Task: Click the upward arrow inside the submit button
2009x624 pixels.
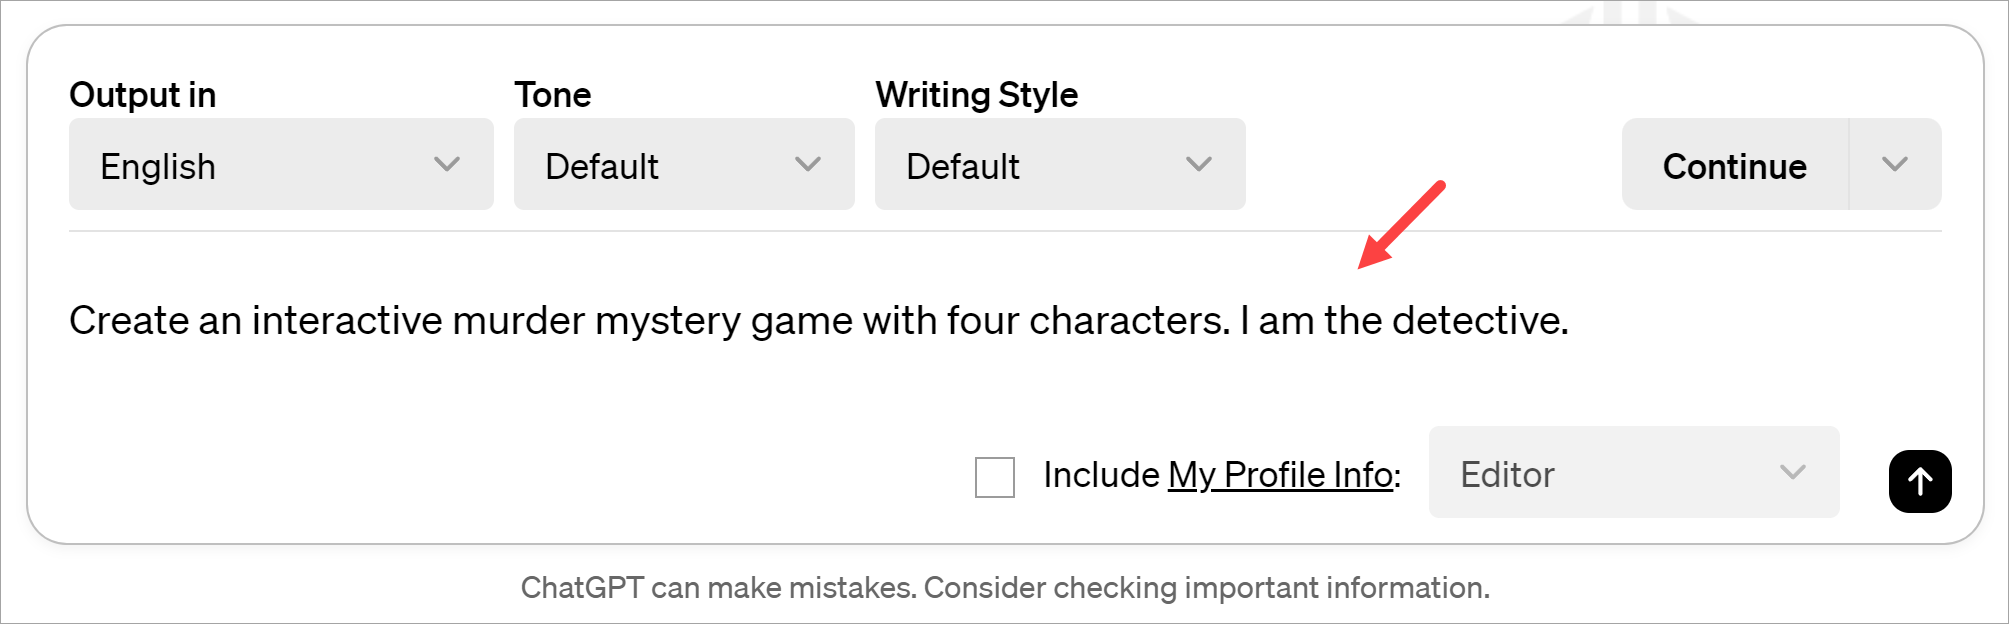Action: (x=1919, y=481)
